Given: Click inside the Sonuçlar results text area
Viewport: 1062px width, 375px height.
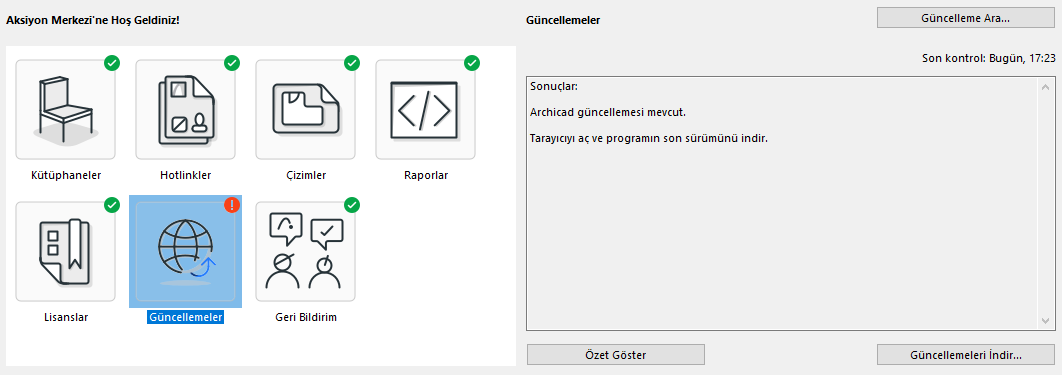Looking at the screenshot, I should 782,204.
